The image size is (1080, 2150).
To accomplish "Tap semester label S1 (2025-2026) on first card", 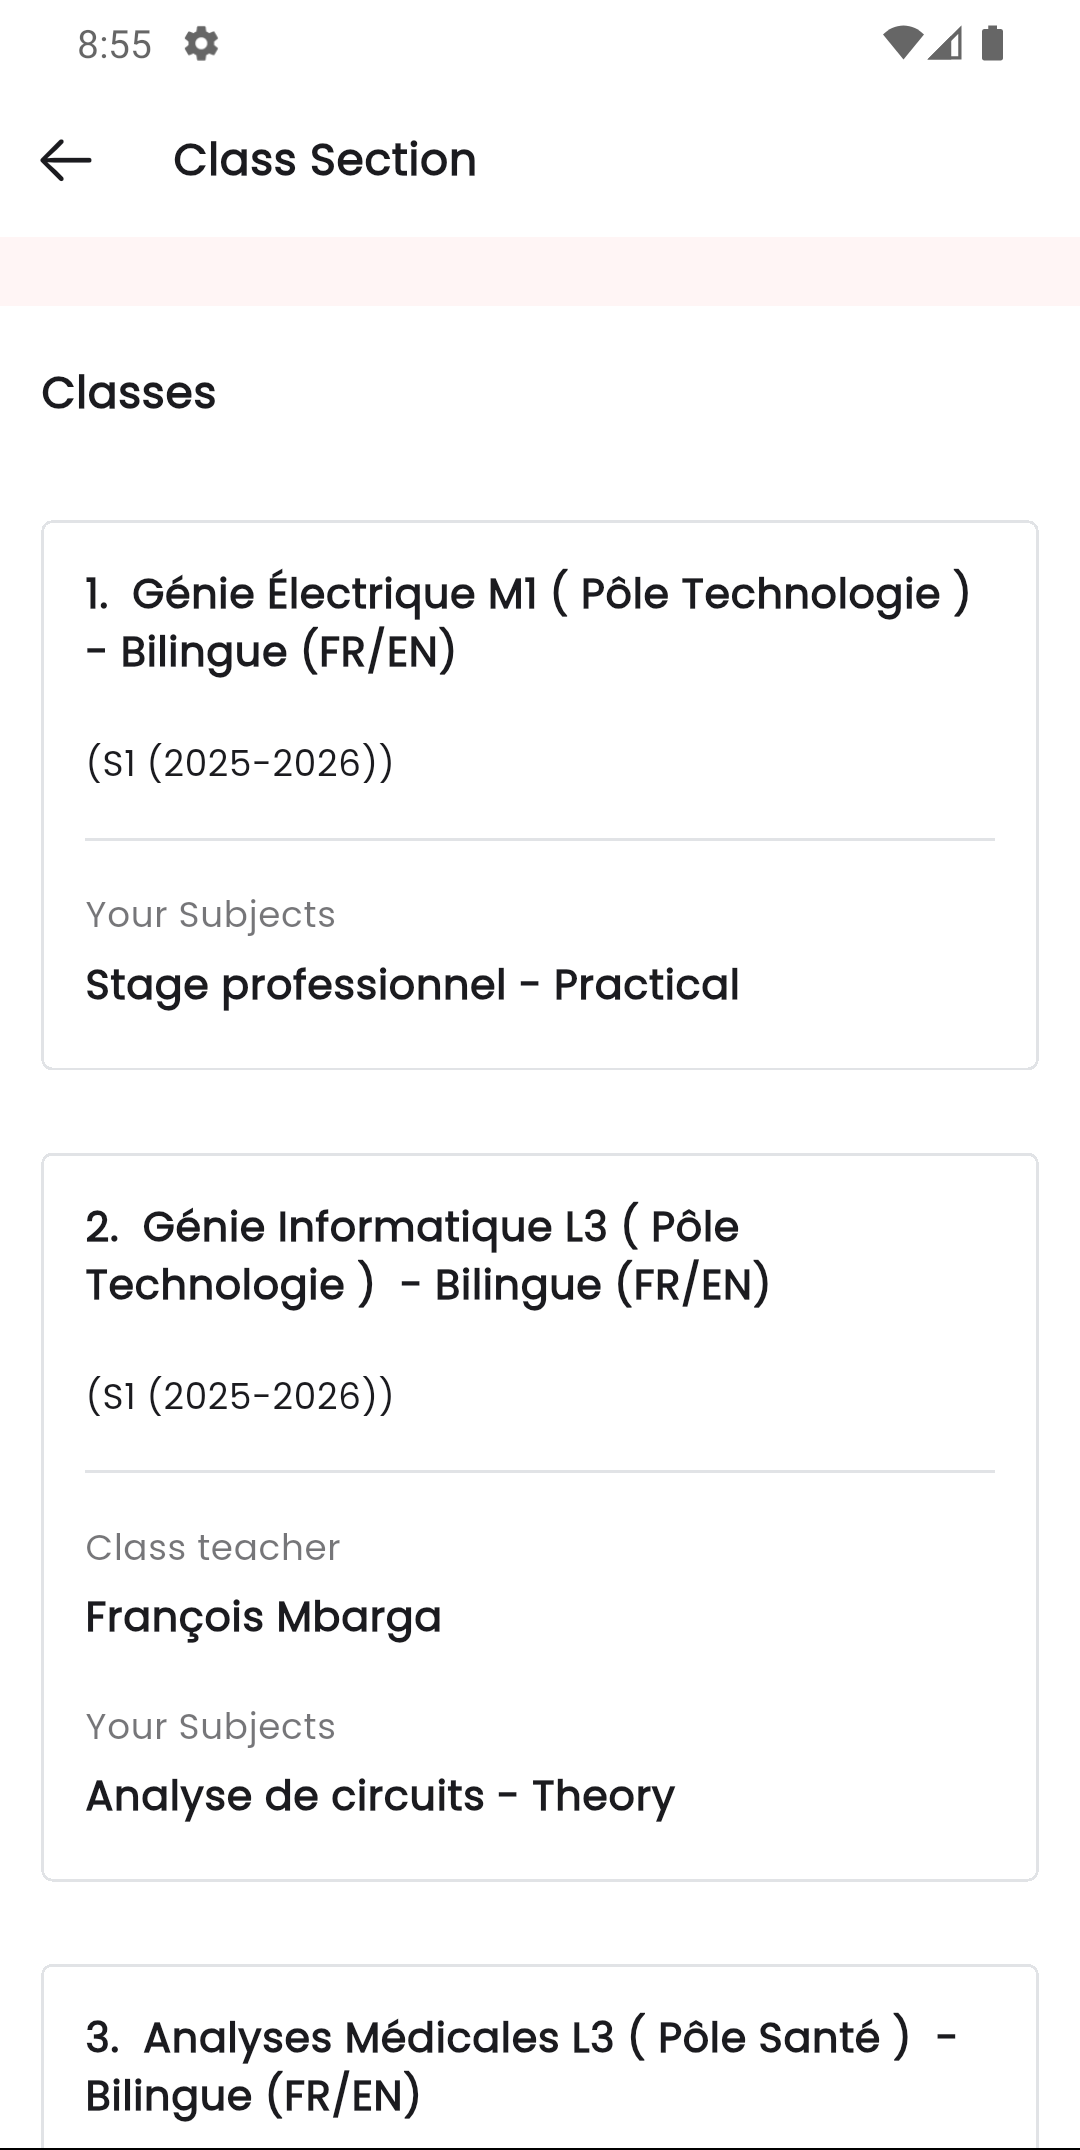I will pos(238,761).
